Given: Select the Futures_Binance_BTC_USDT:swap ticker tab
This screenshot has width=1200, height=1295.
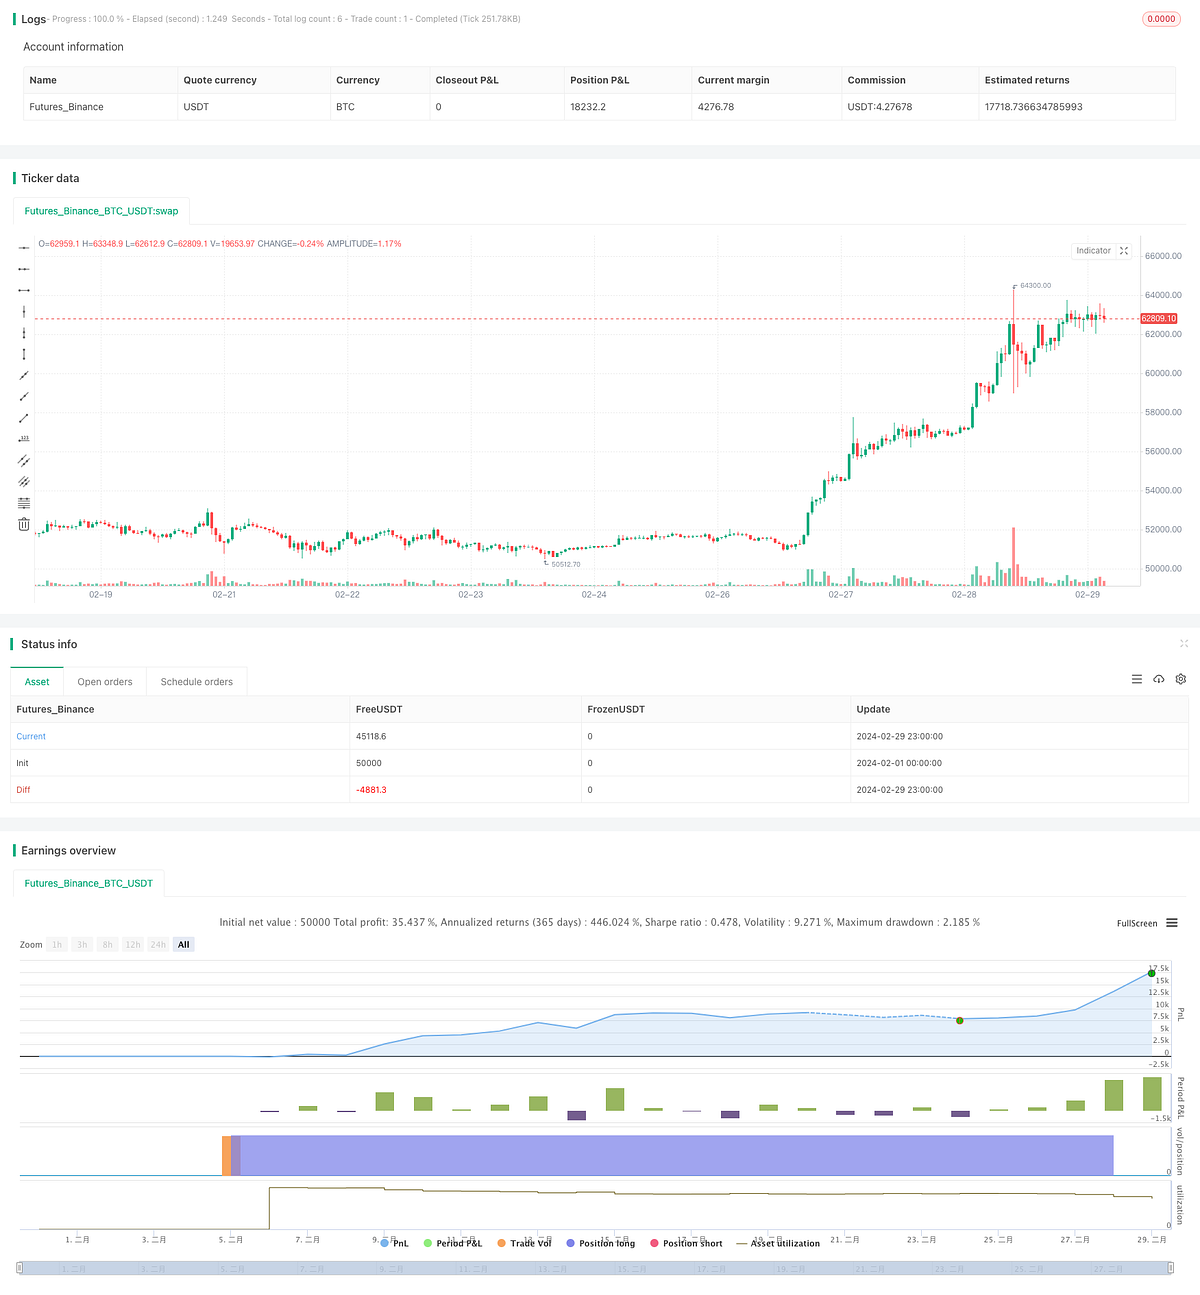Looking at the screenshot, I should coord(101,211).
